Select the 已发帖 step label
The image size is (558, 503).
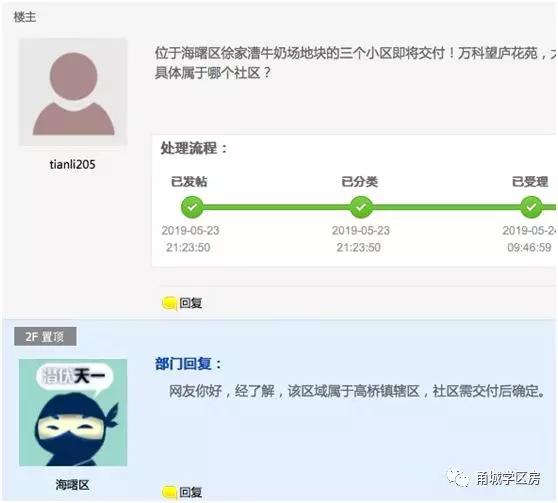189,181
